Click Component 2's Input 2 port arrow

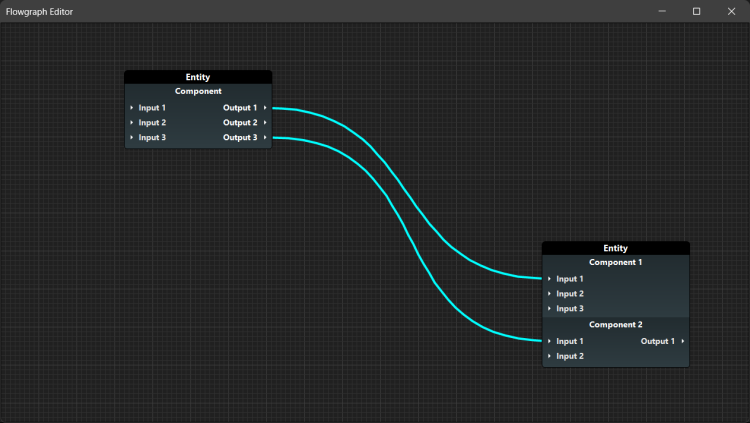[549, 357]
